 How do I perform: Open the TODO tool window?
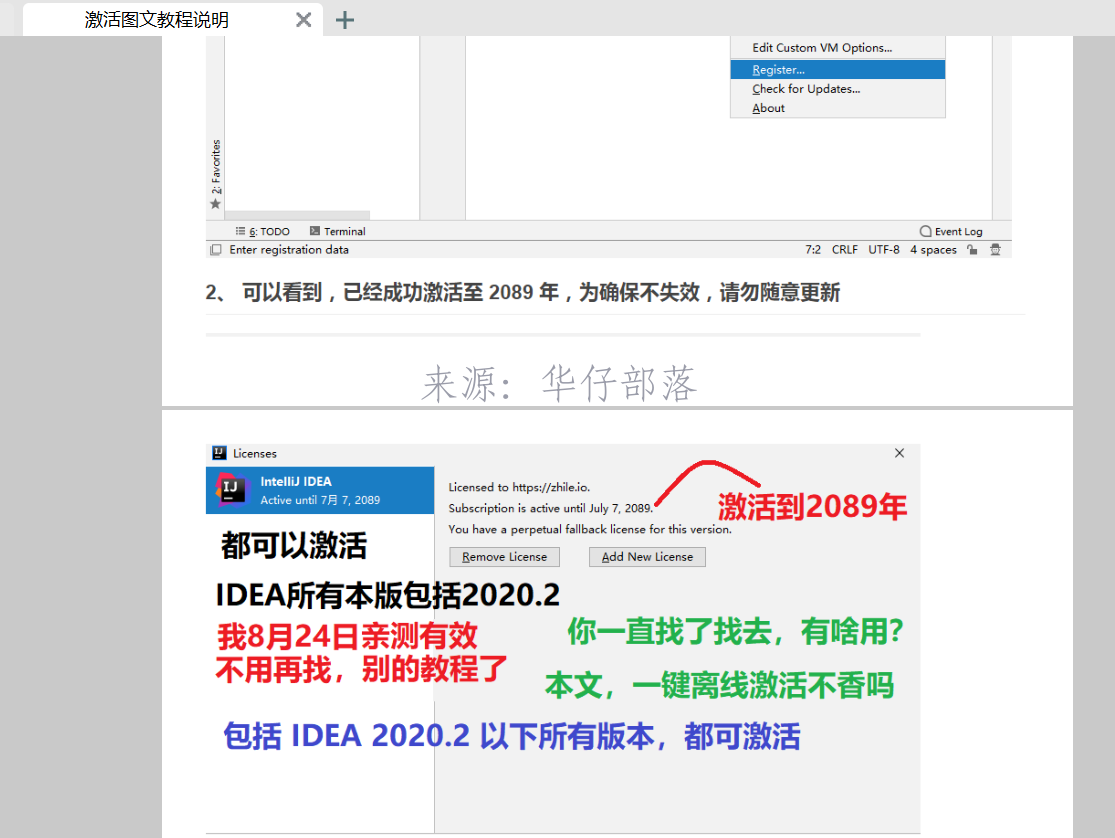coord(263,231)
